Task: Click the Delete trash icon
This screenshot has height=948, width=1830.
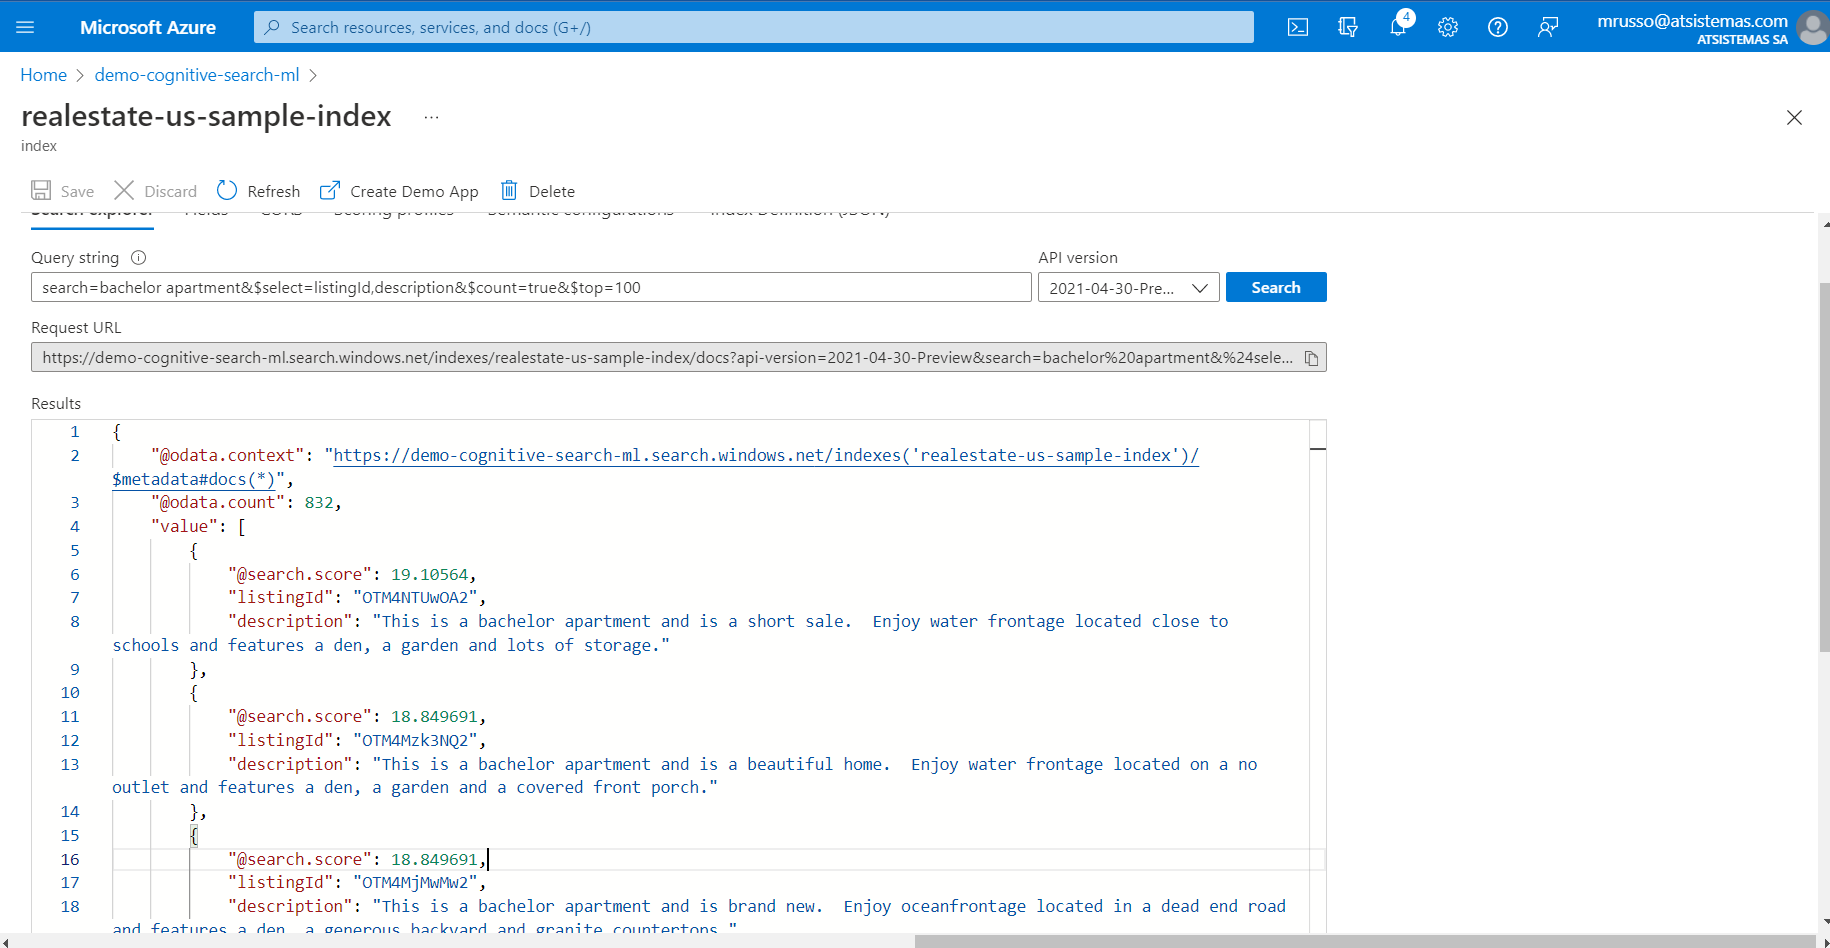Action: pos(509,190)
